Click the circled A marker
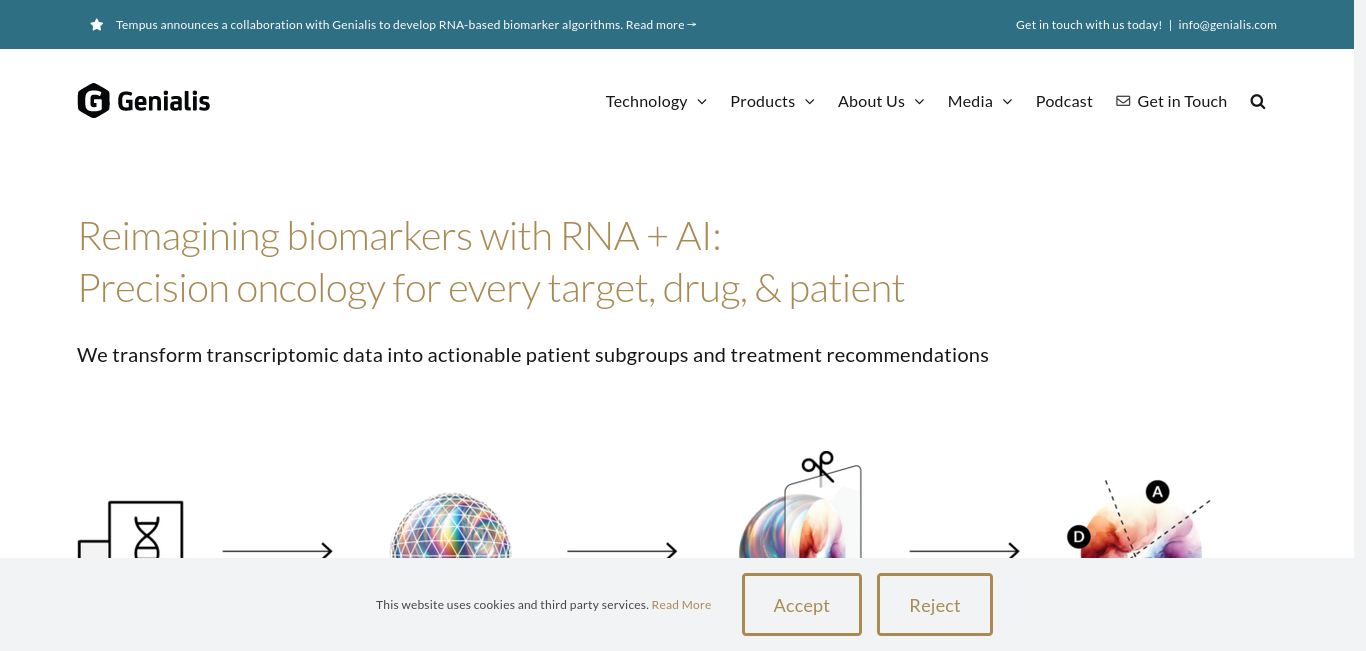The width and height of the screenshot is (1366, 651). [x=1157, y=491]
